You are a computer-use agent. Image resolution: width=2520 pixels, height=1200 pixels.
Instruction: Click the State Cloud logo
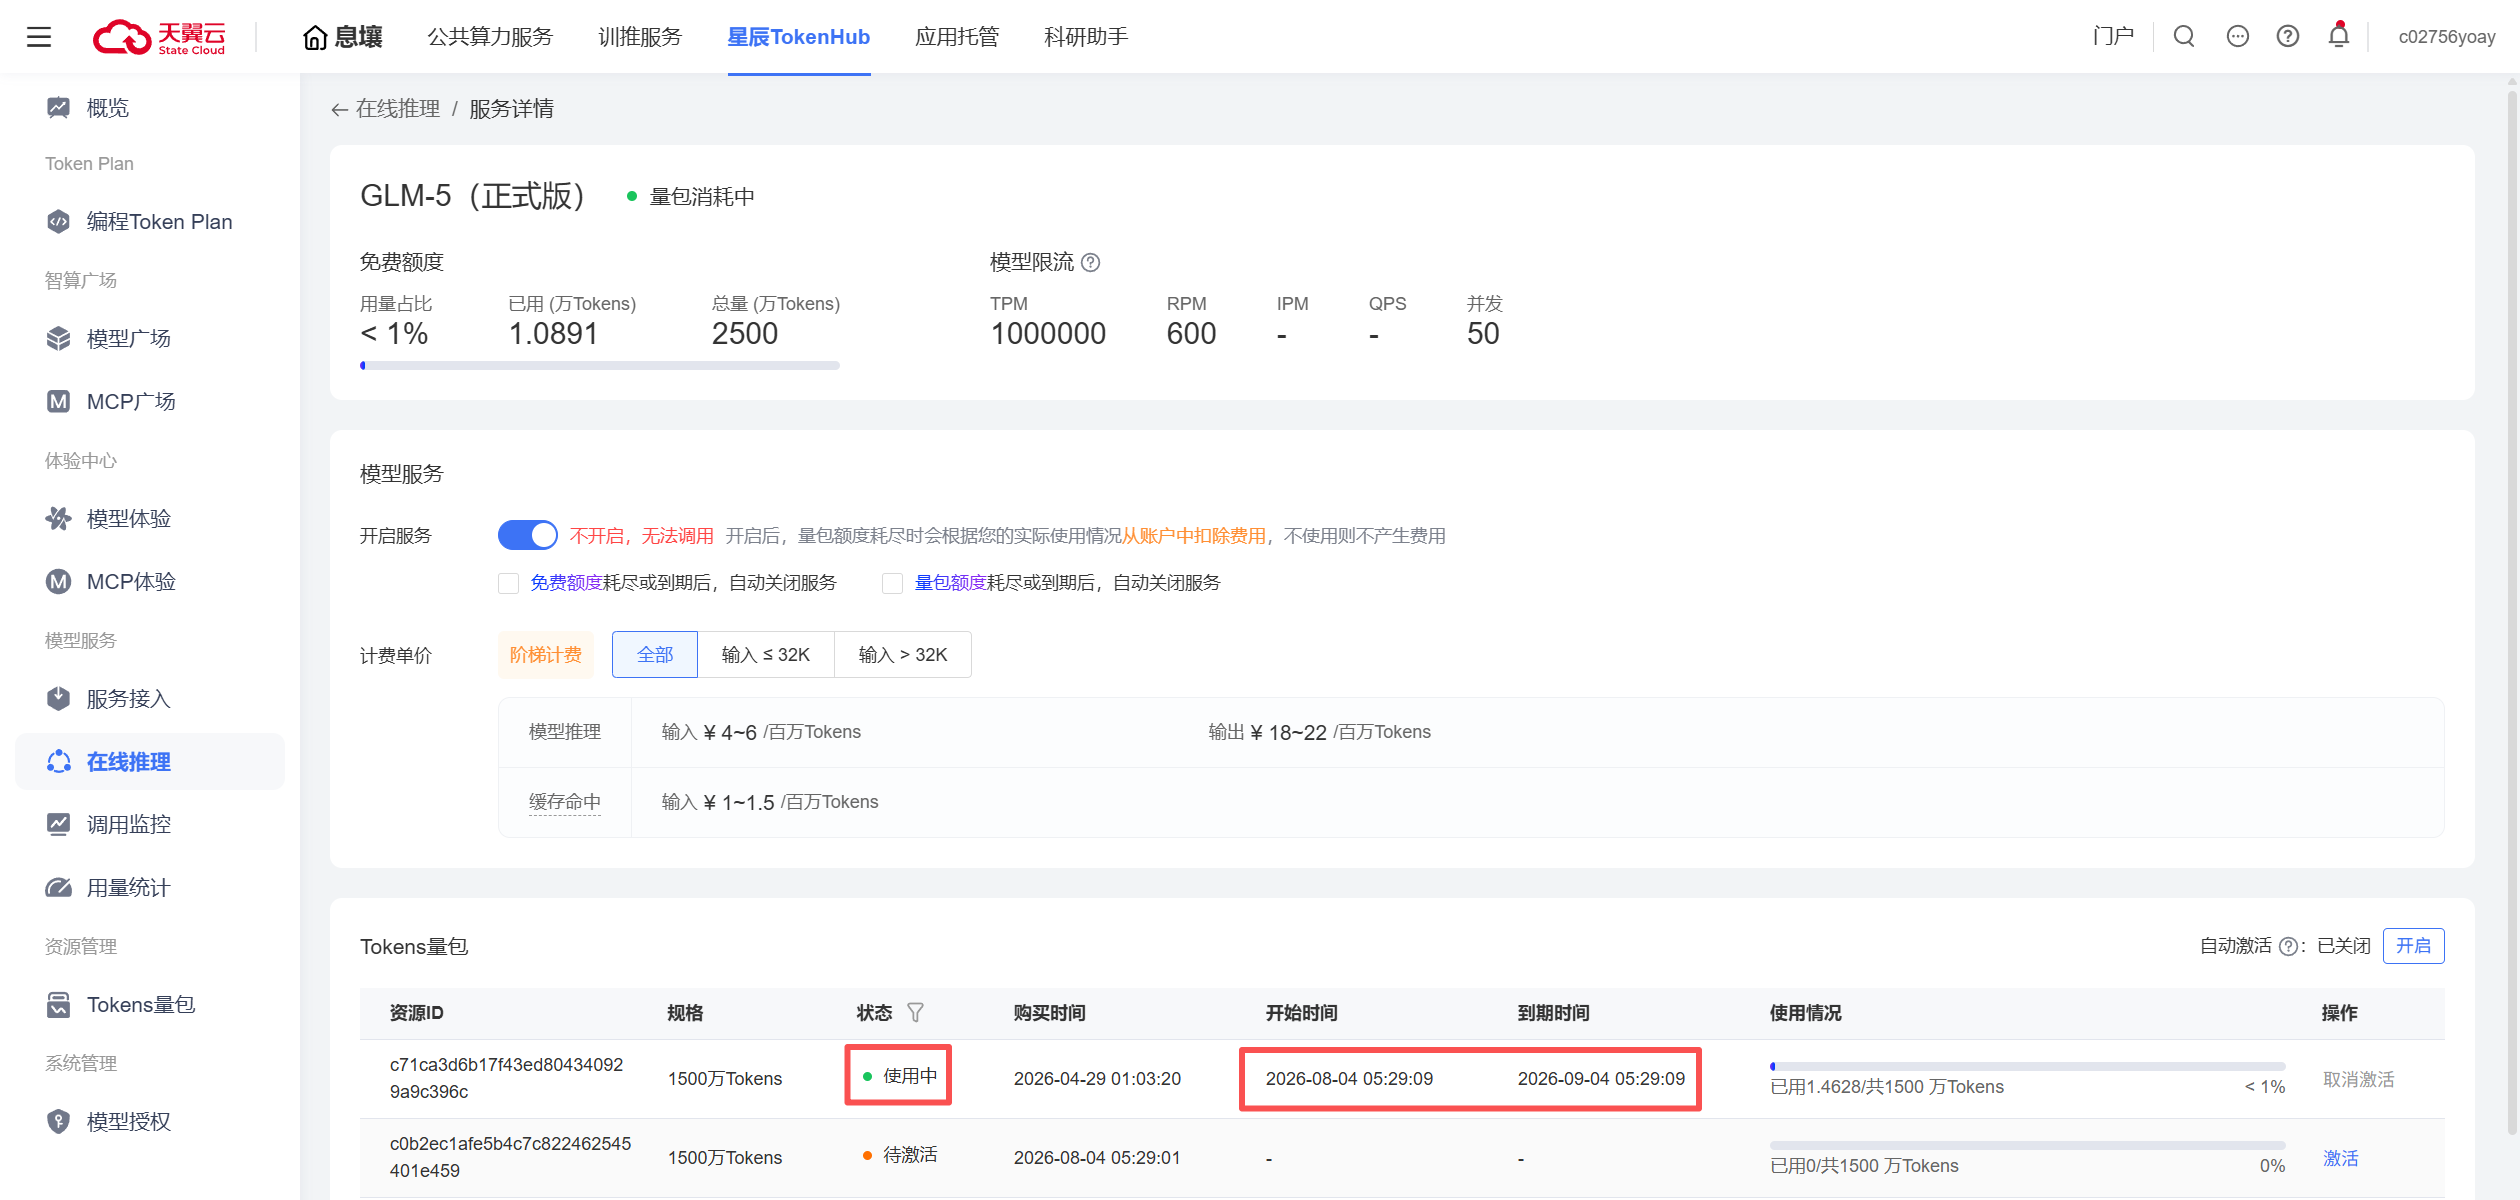[x=159, y=37]
